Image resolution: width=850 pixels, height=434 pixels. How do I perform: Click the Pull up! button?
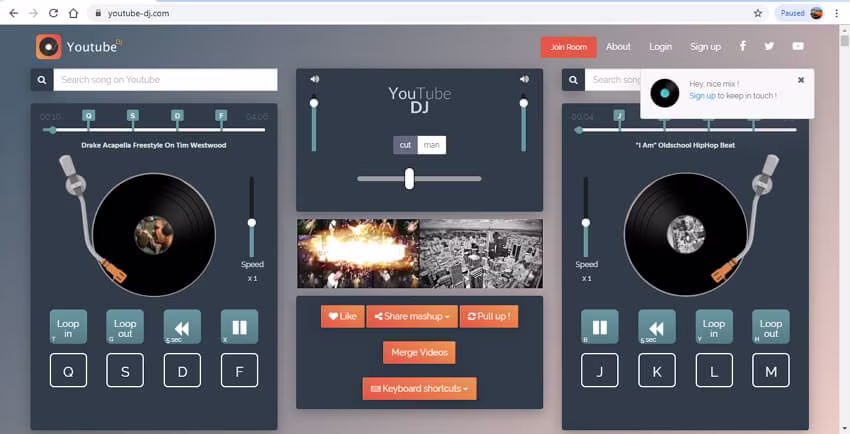(489, 316)
